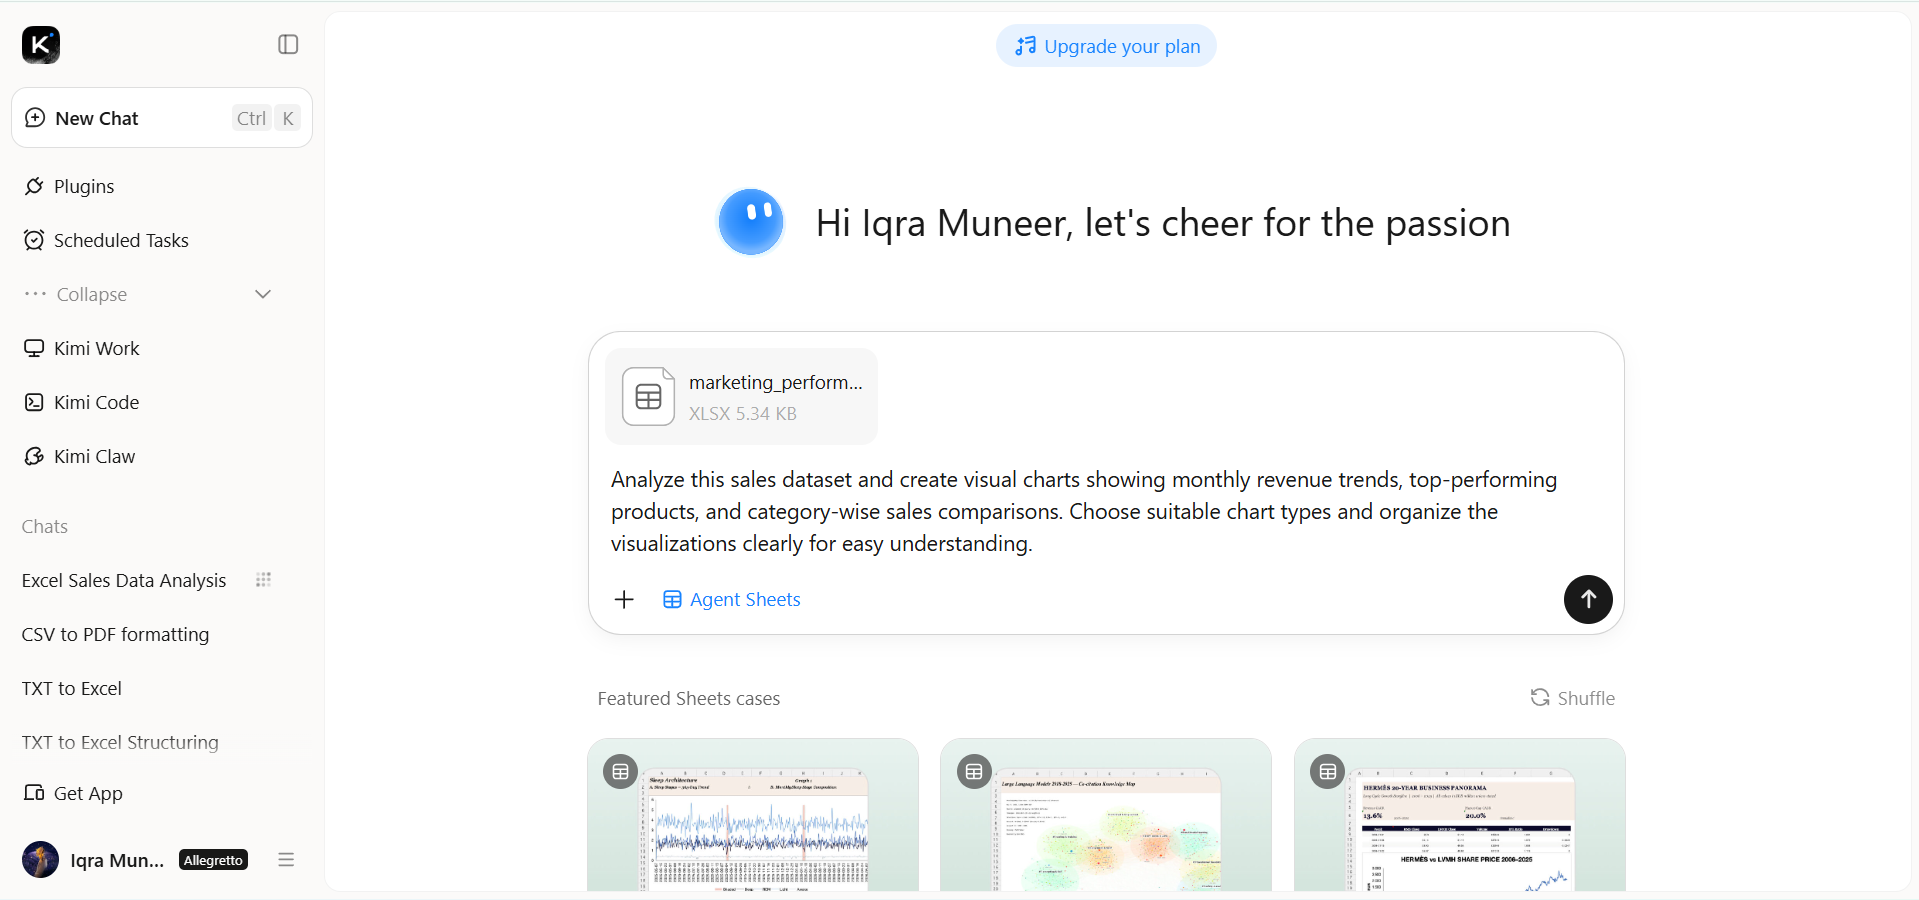Image resolution: width=1919 pixels, height=900 pixels.
Task: Click the blue Kimi mascot face
Action: (751, 222)
